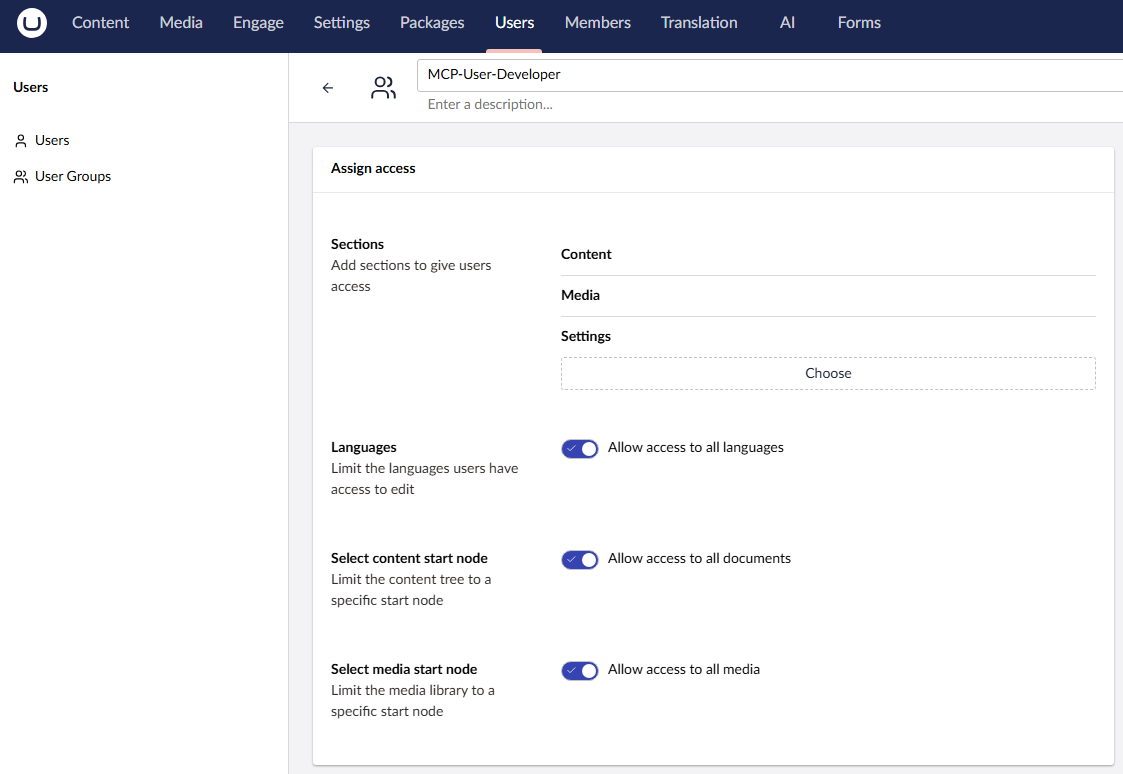Open the Forms section

pos(859,23)
